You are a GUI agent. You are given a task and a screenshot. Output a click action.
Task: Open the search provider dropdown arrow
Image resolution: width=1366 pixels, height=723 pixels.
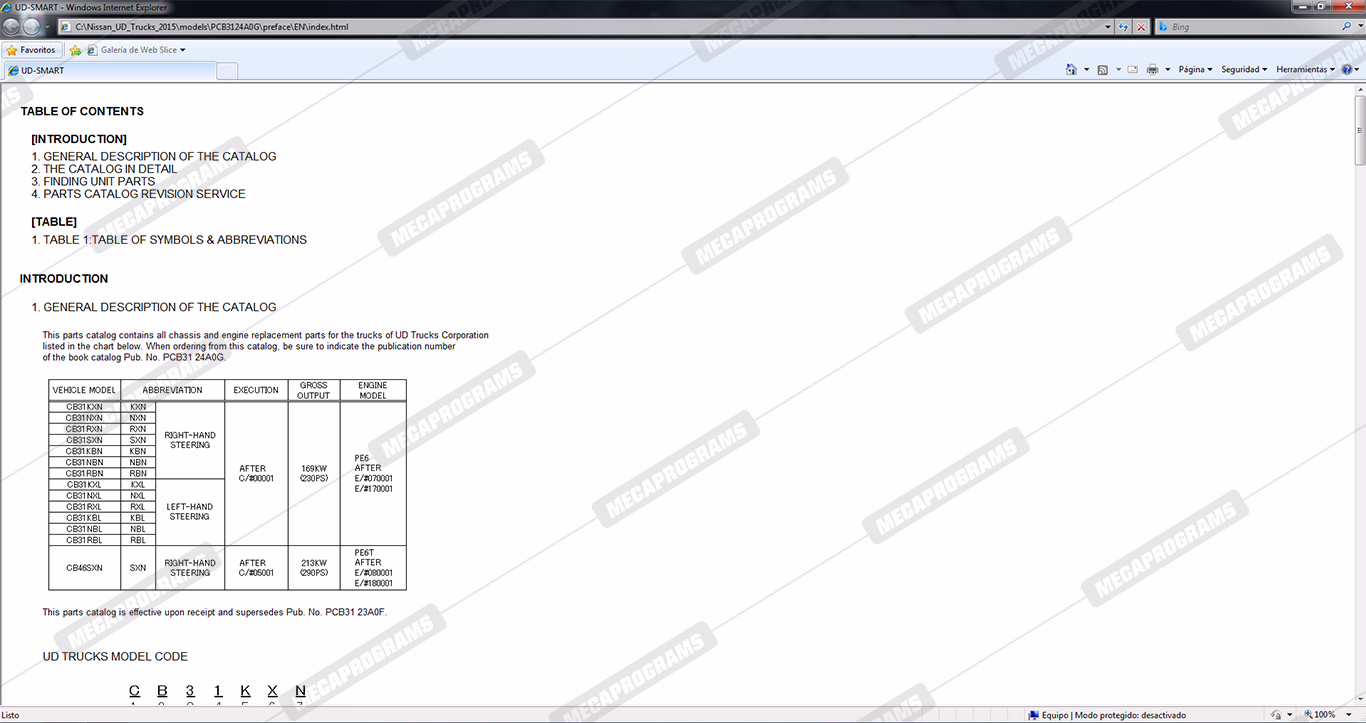1359,27
